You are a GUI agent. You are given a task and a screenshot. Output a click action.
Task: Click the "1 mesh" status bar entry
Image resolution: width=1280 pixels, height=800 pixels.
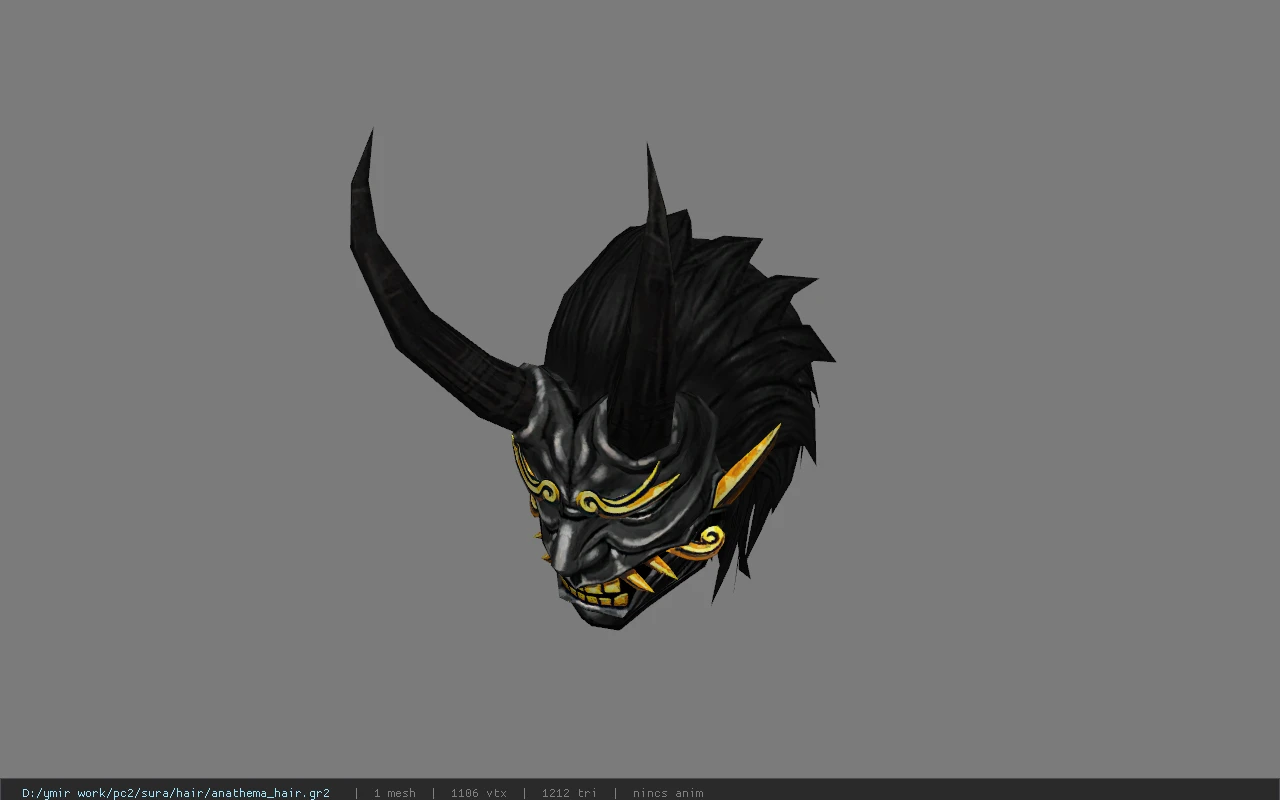coord(394,793)
